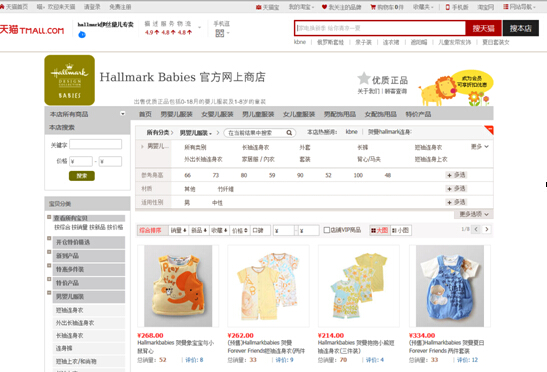Open the 首页 tab in store navigation

click(x=145, y=114)
